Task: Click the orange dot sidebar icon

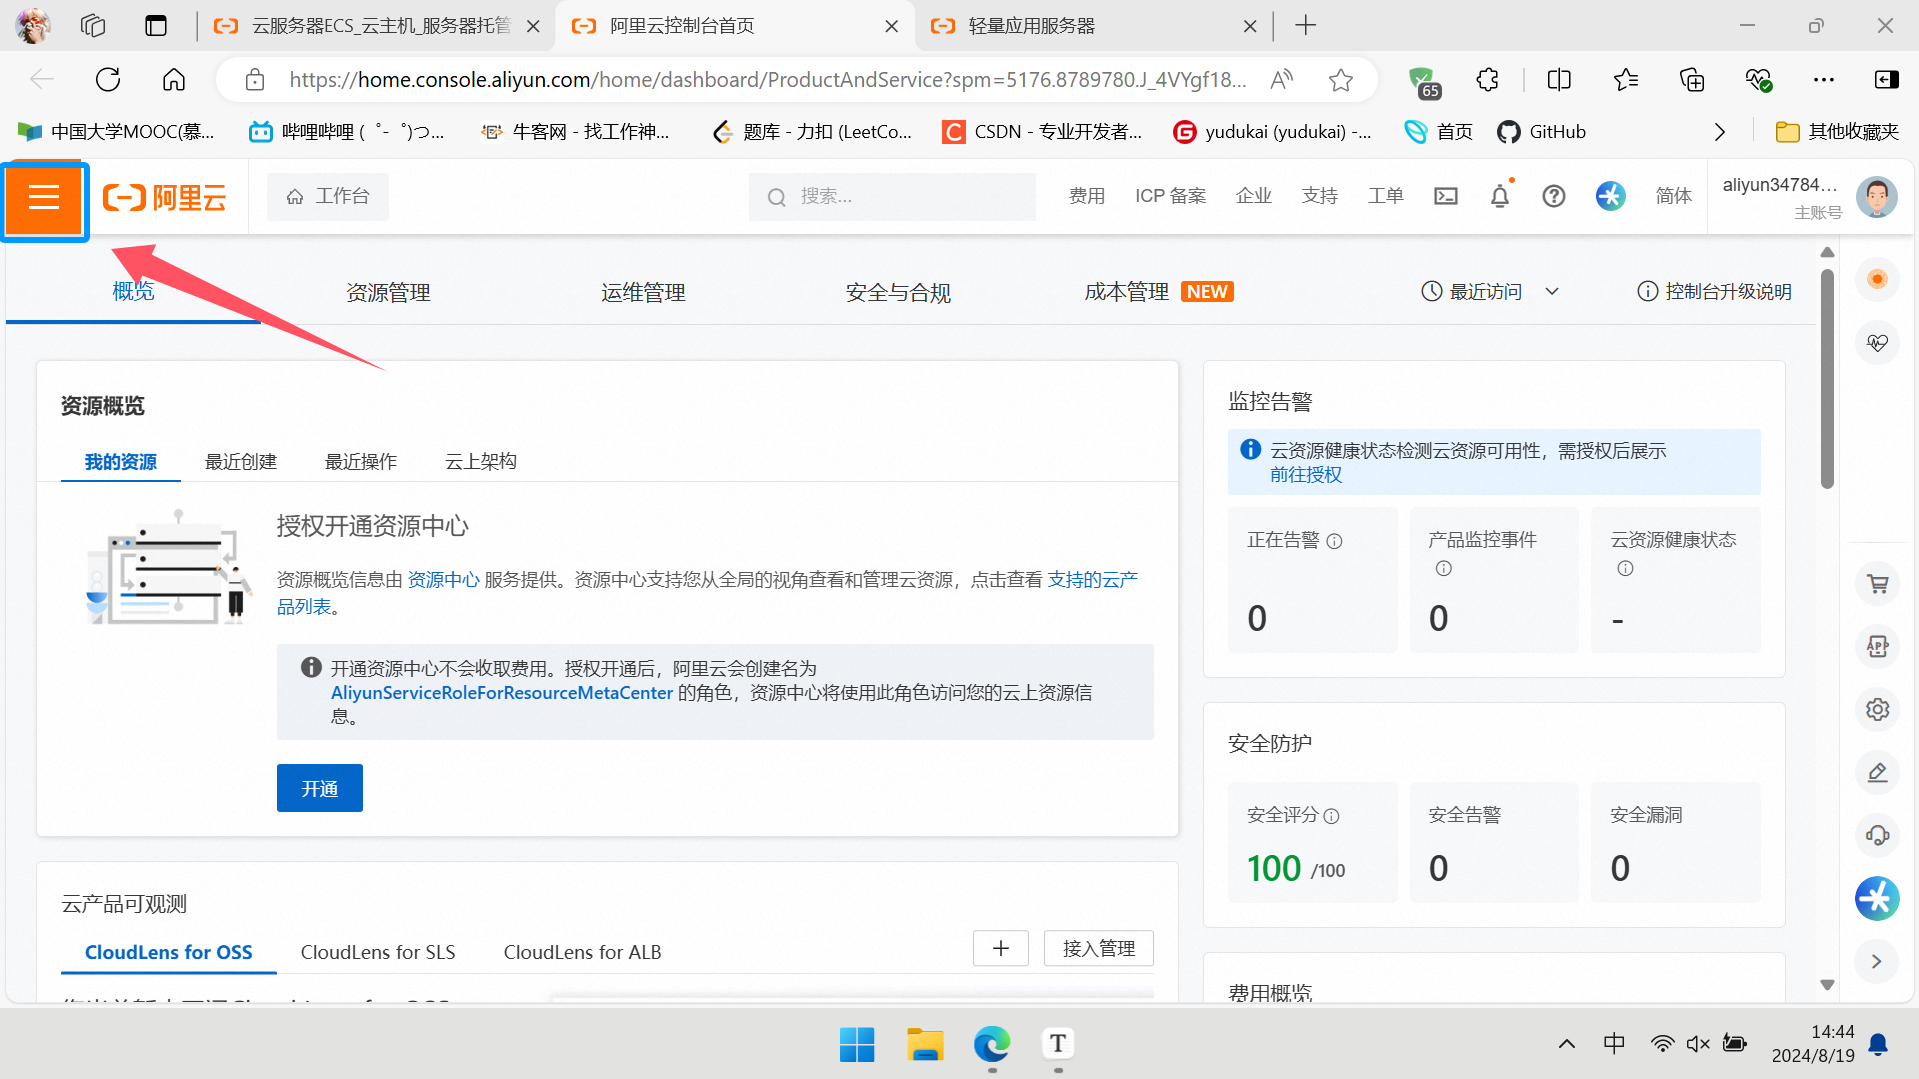Action: [x=1878, y=279]
